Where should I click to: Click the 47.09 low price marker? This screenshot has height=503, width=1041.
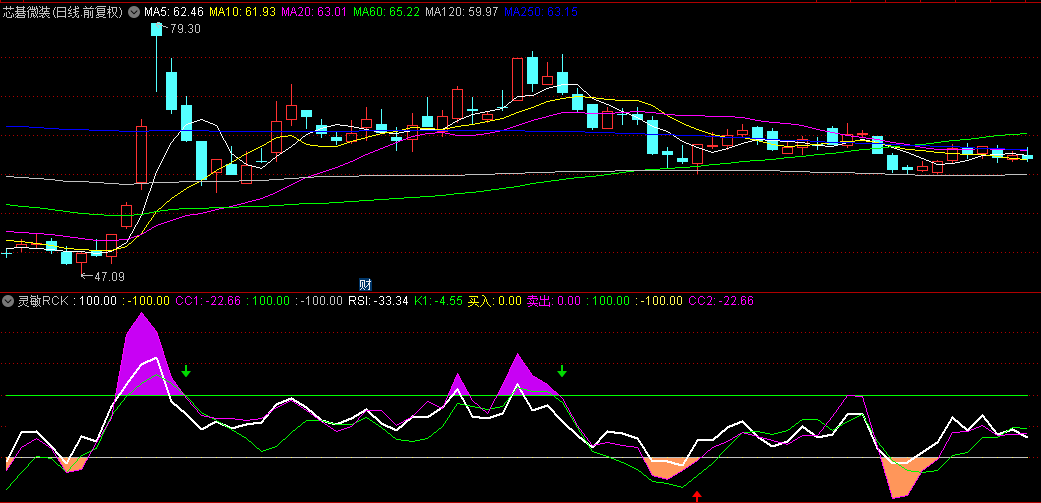pyautogui.click(x=110, y=275)
